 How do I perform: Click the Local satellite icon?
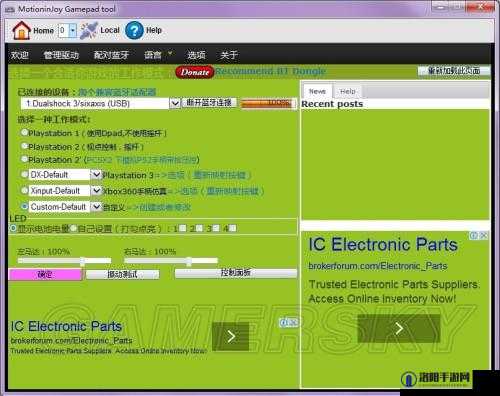click(89, 30)
